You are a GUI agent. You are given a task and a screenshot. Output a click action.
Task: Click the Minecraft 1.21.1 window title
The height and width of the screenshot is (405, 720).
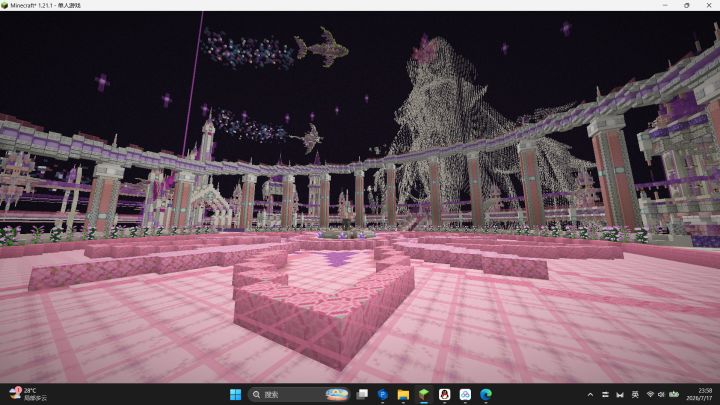45,6
